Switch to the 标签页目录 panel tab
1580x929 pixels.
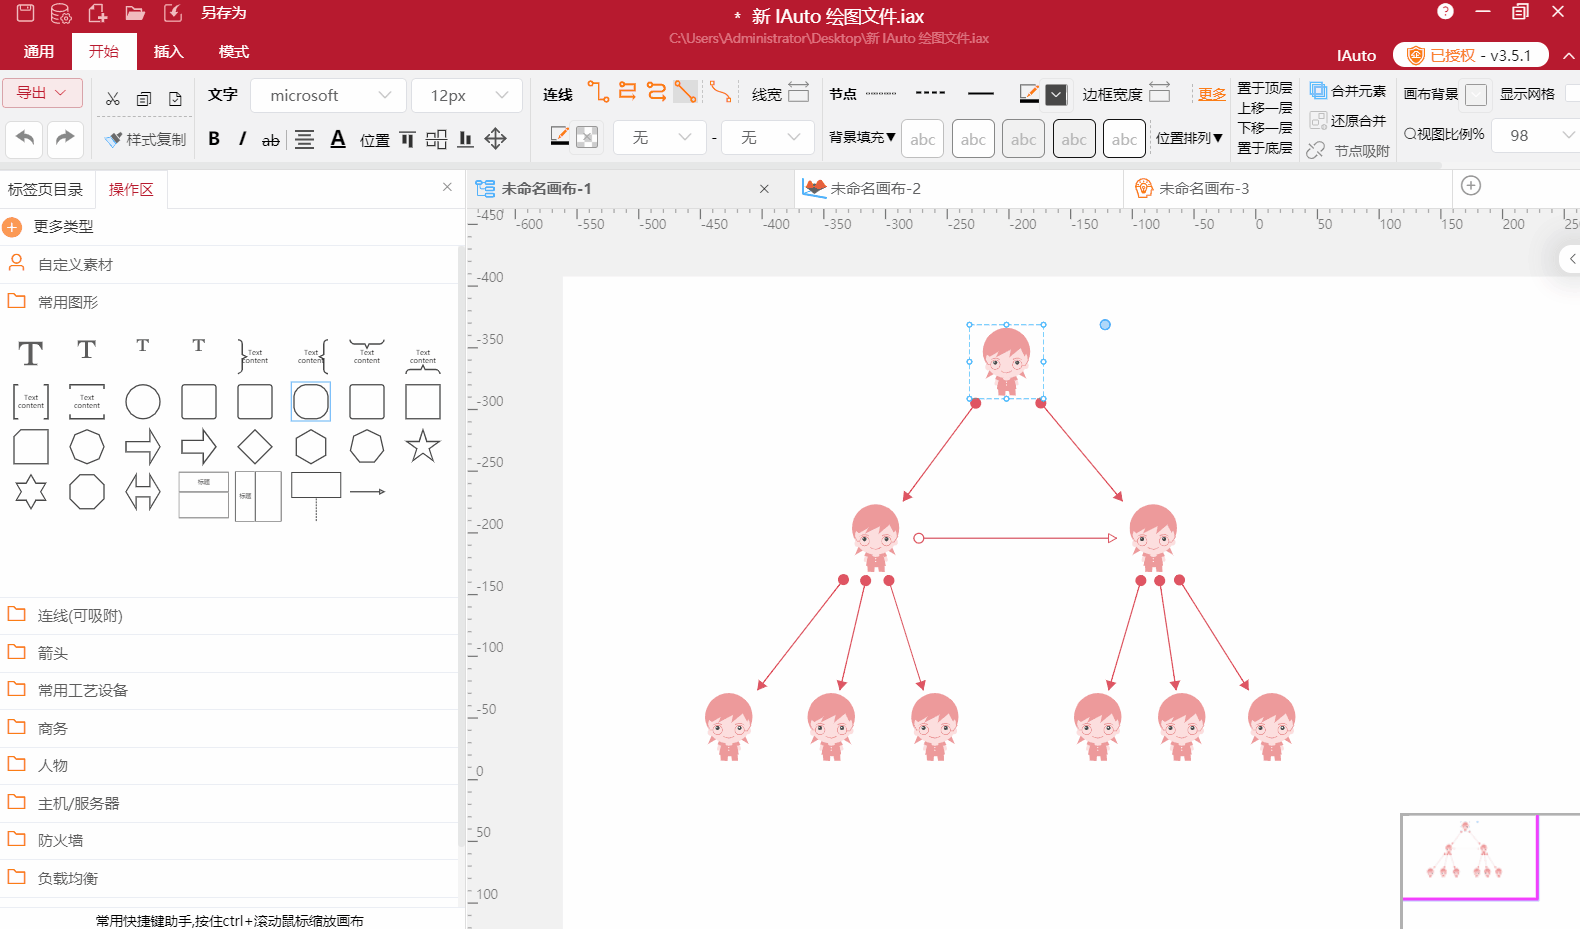pos(46,189)
